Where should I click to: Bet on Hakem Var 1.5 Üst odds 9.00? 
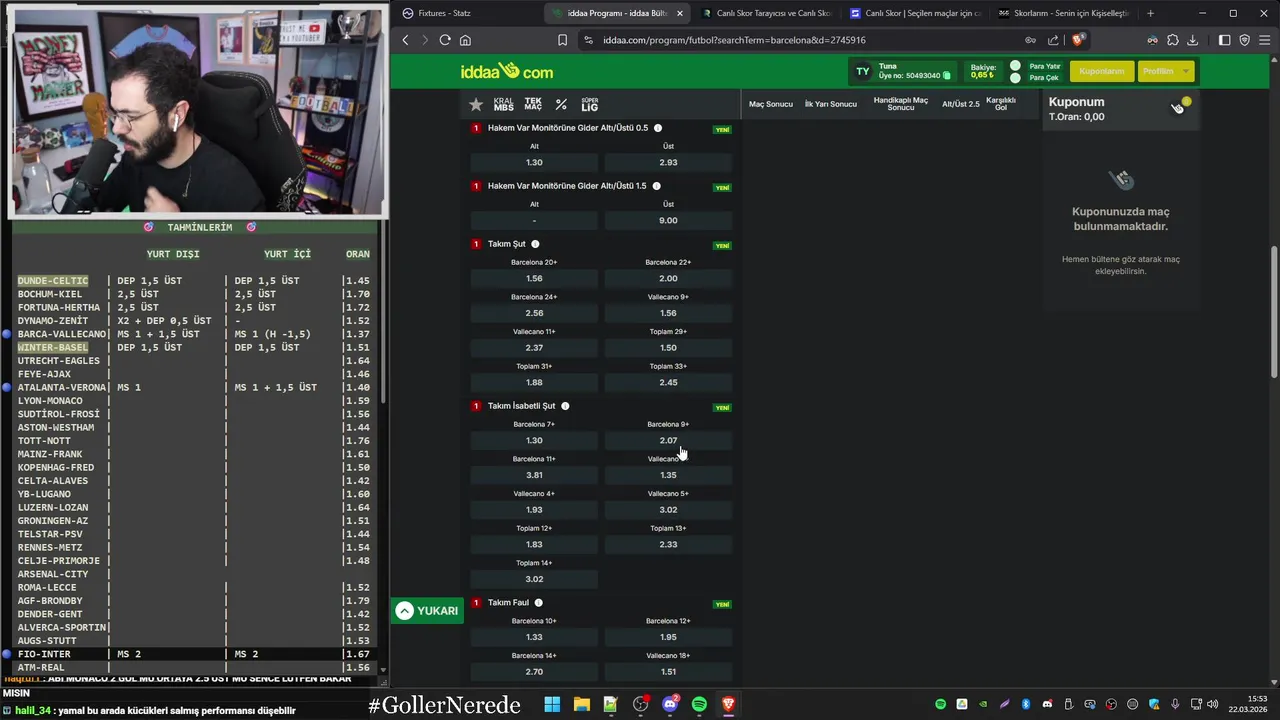668,220
